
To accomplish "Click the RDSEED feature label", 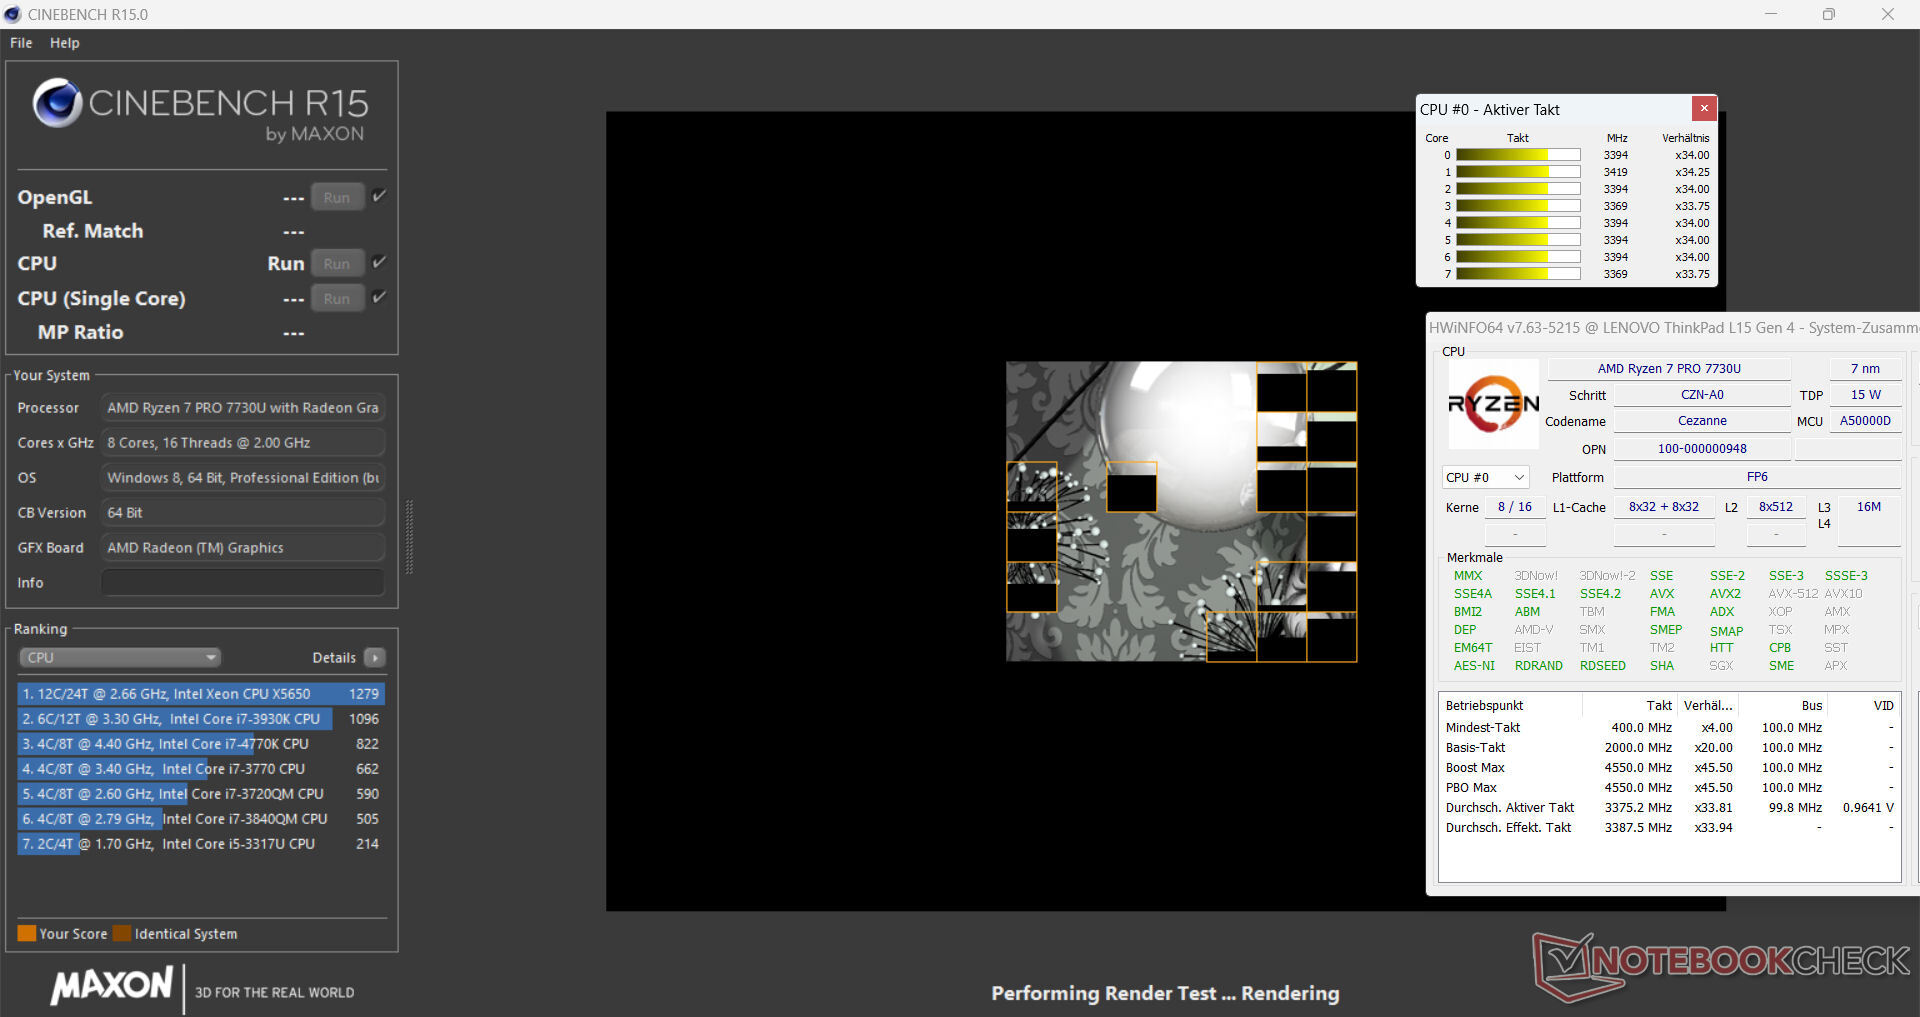I will (x=1603, y=666).
